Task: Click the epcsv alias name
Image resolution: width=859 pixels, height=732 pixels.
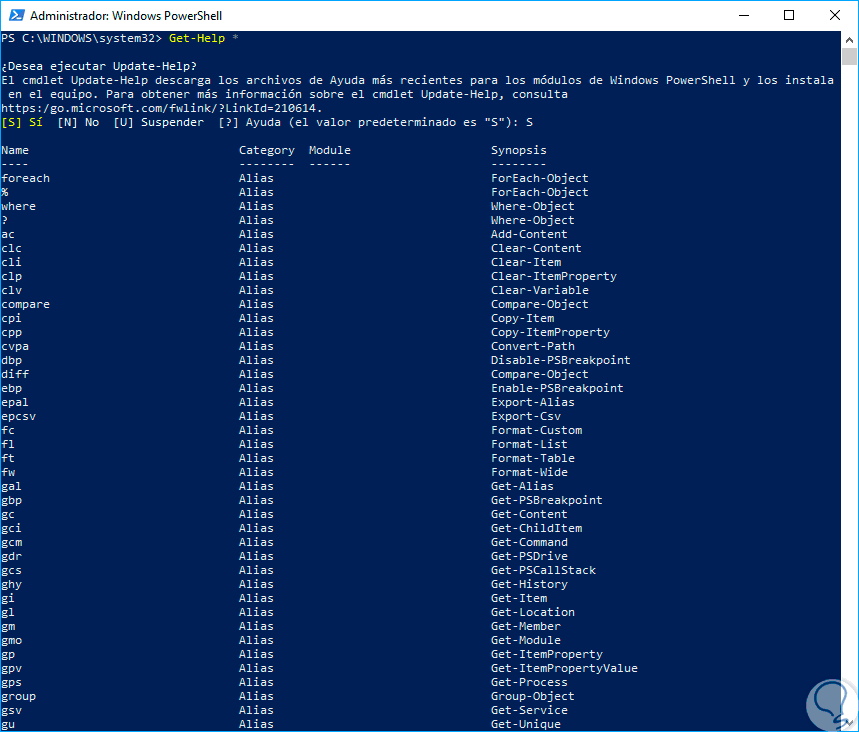Action: pyautogui.click(x=19, y=416)
